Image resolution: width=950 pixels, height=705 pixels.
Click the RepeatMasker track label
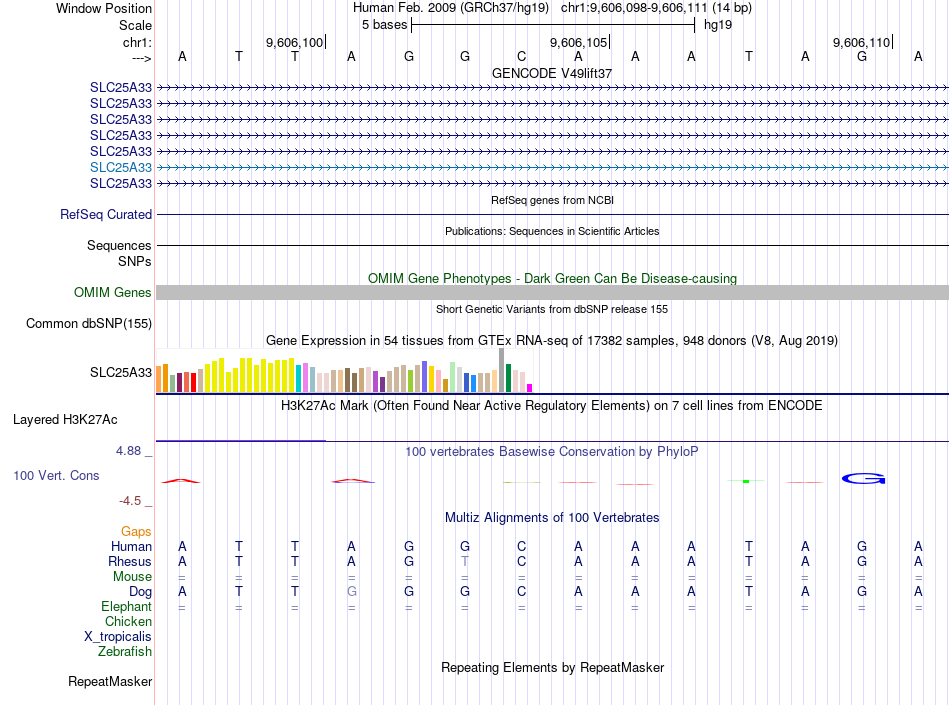click(110, 682)
